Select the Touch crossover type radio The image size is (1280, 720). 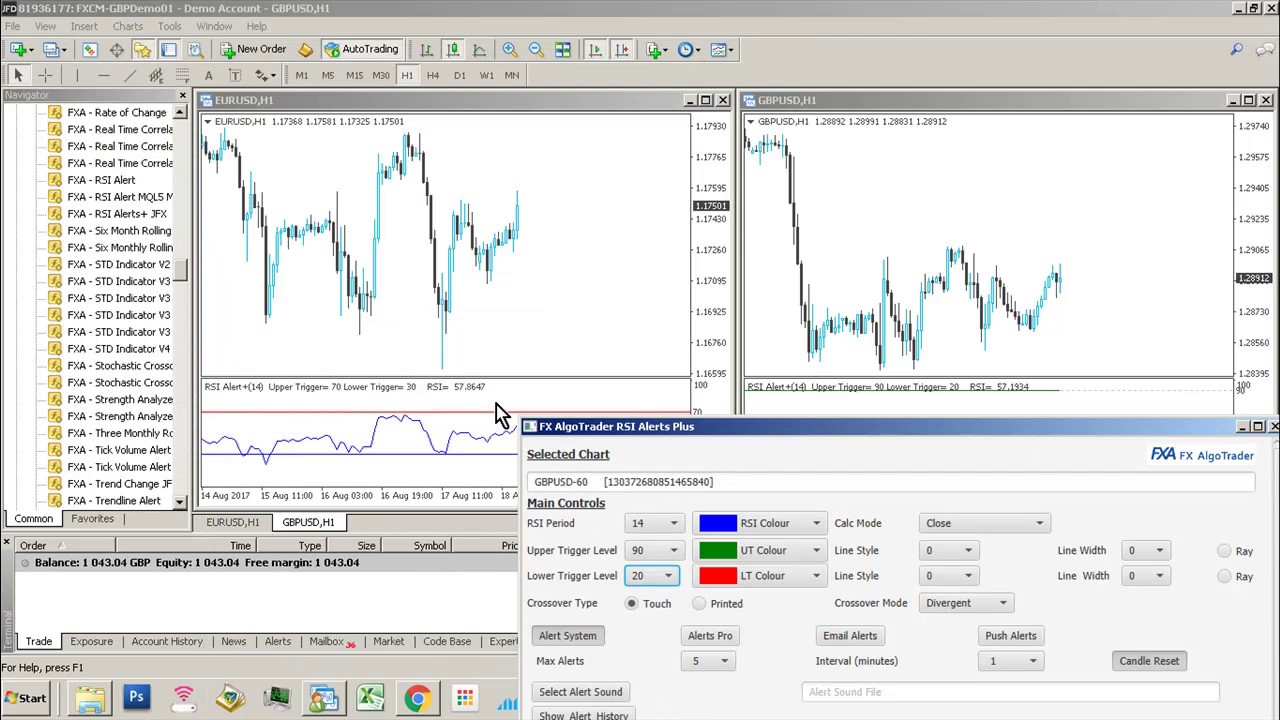631,603
